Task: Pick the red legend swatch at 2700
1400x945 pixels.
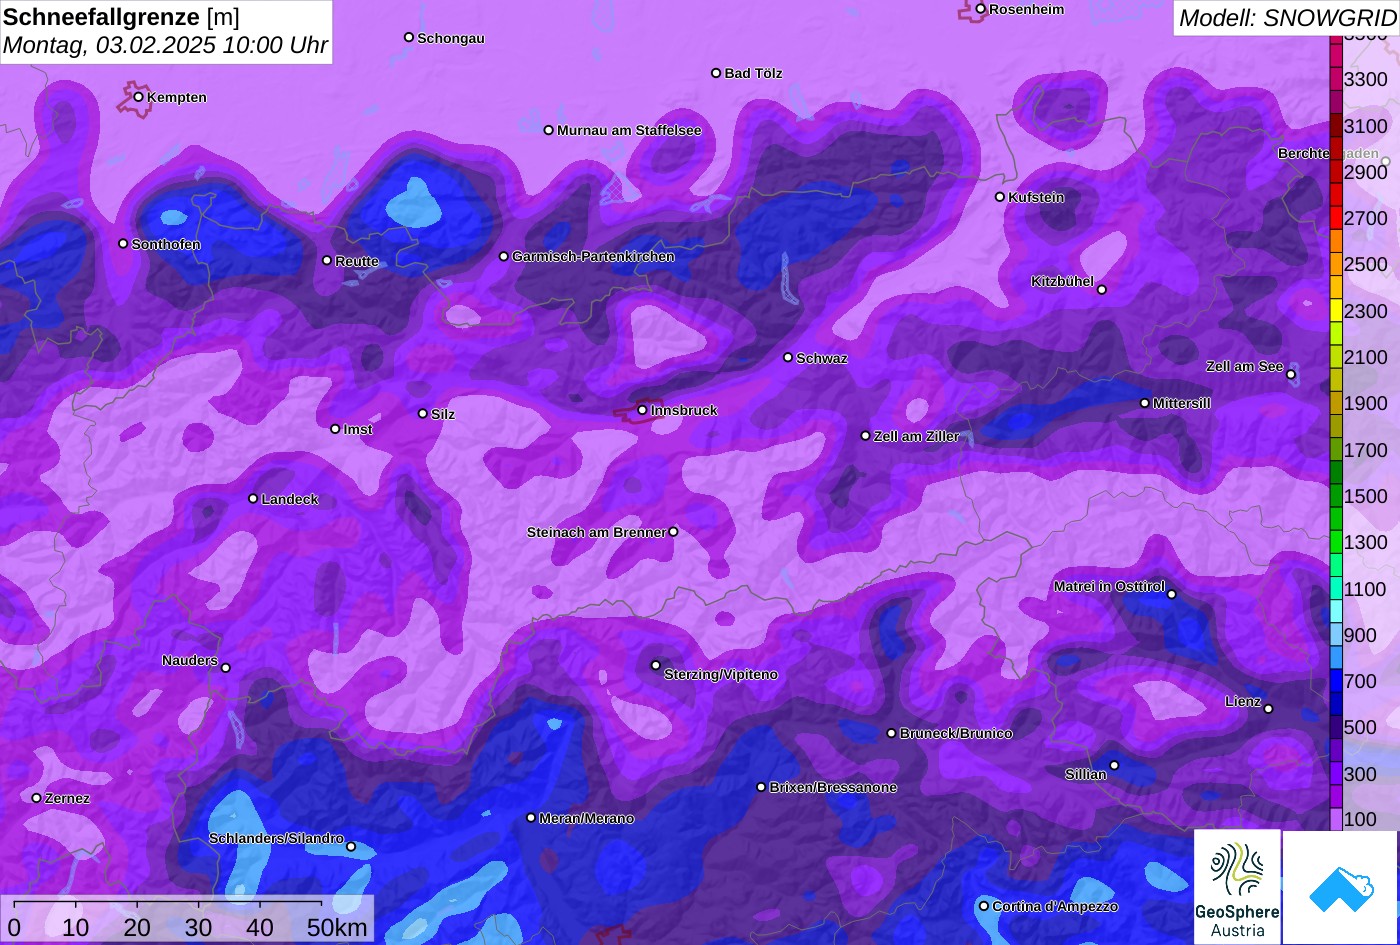Action: point(1336,218)
